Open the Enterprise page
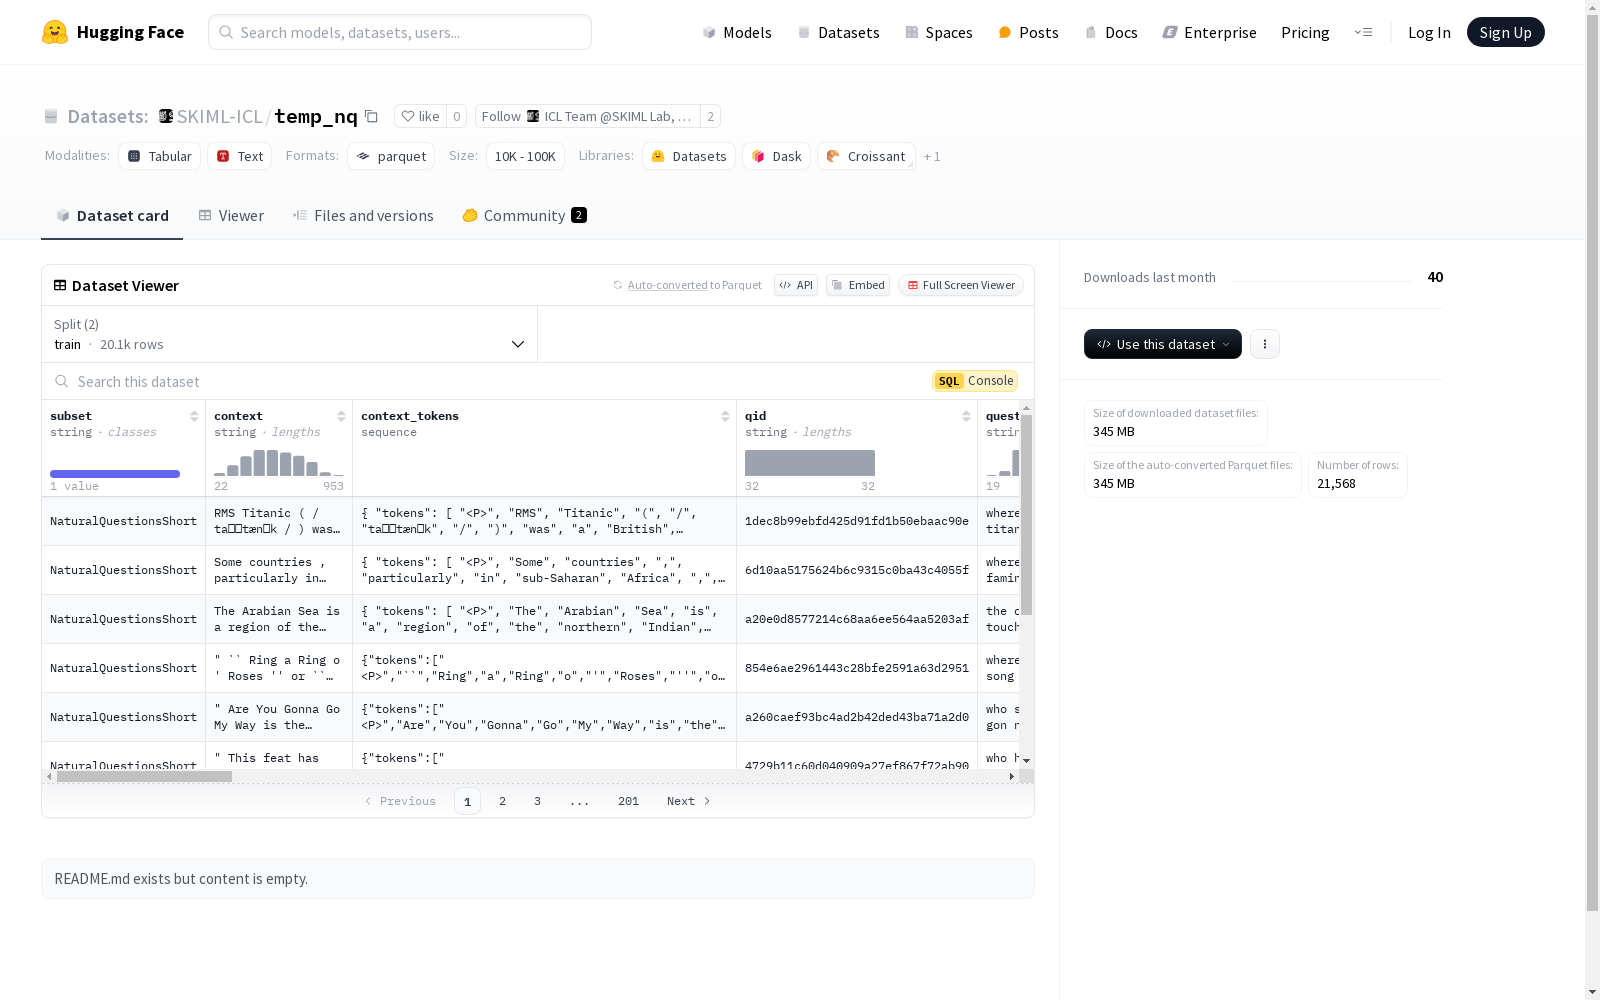The image size is (1600, 1000). (x=1209, y=32)
